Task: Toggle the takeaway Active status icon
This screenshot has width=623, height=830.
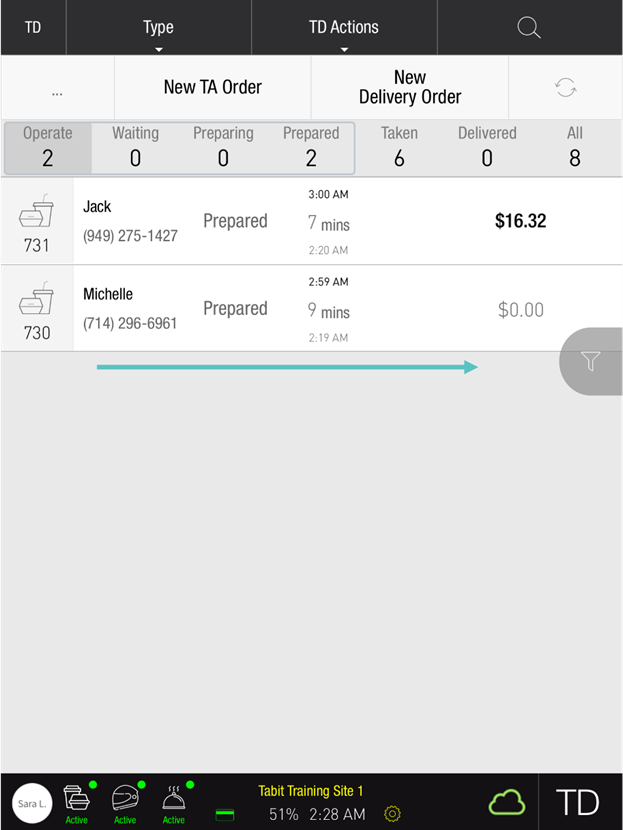Action: click(77, 802)
